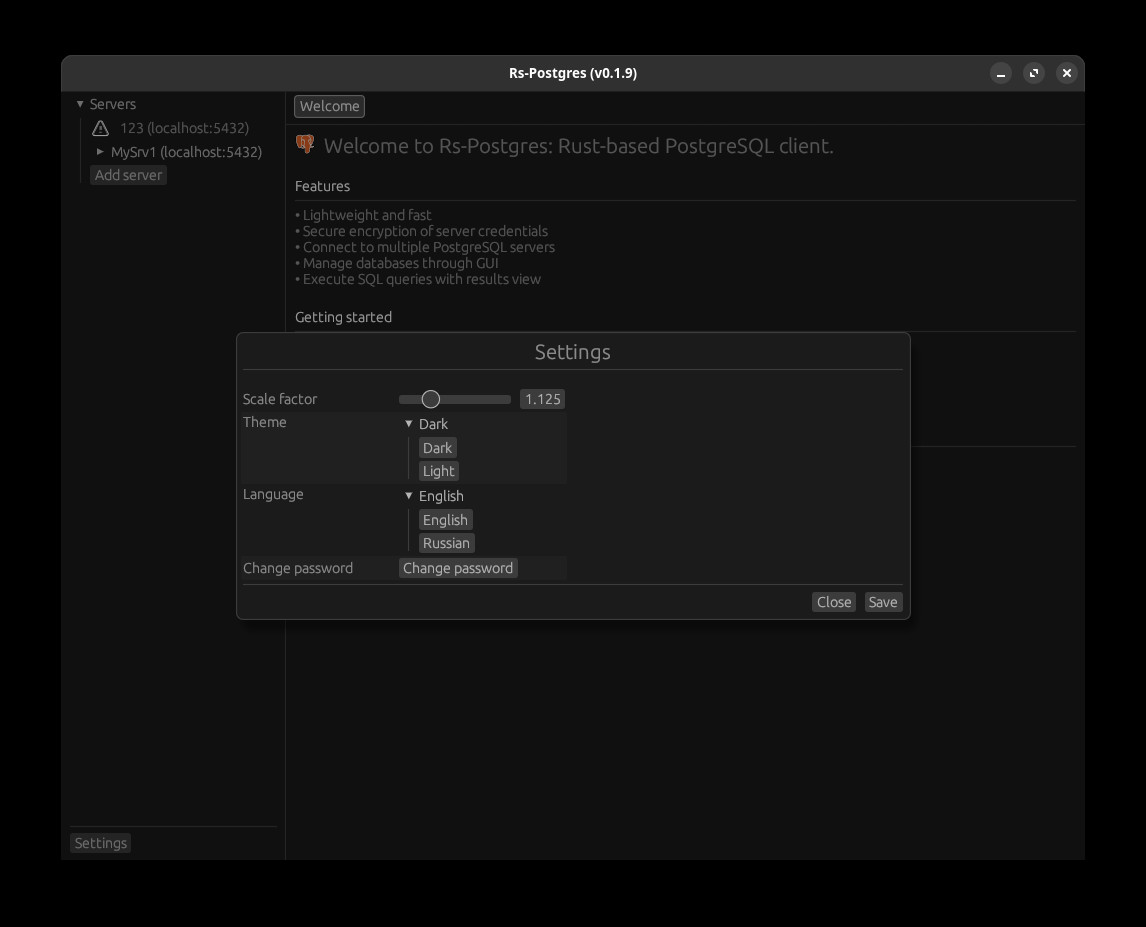Close the Rs-Postgres window
Viewport: 1146px width, 927px height.
click(x=1066, y=73)
